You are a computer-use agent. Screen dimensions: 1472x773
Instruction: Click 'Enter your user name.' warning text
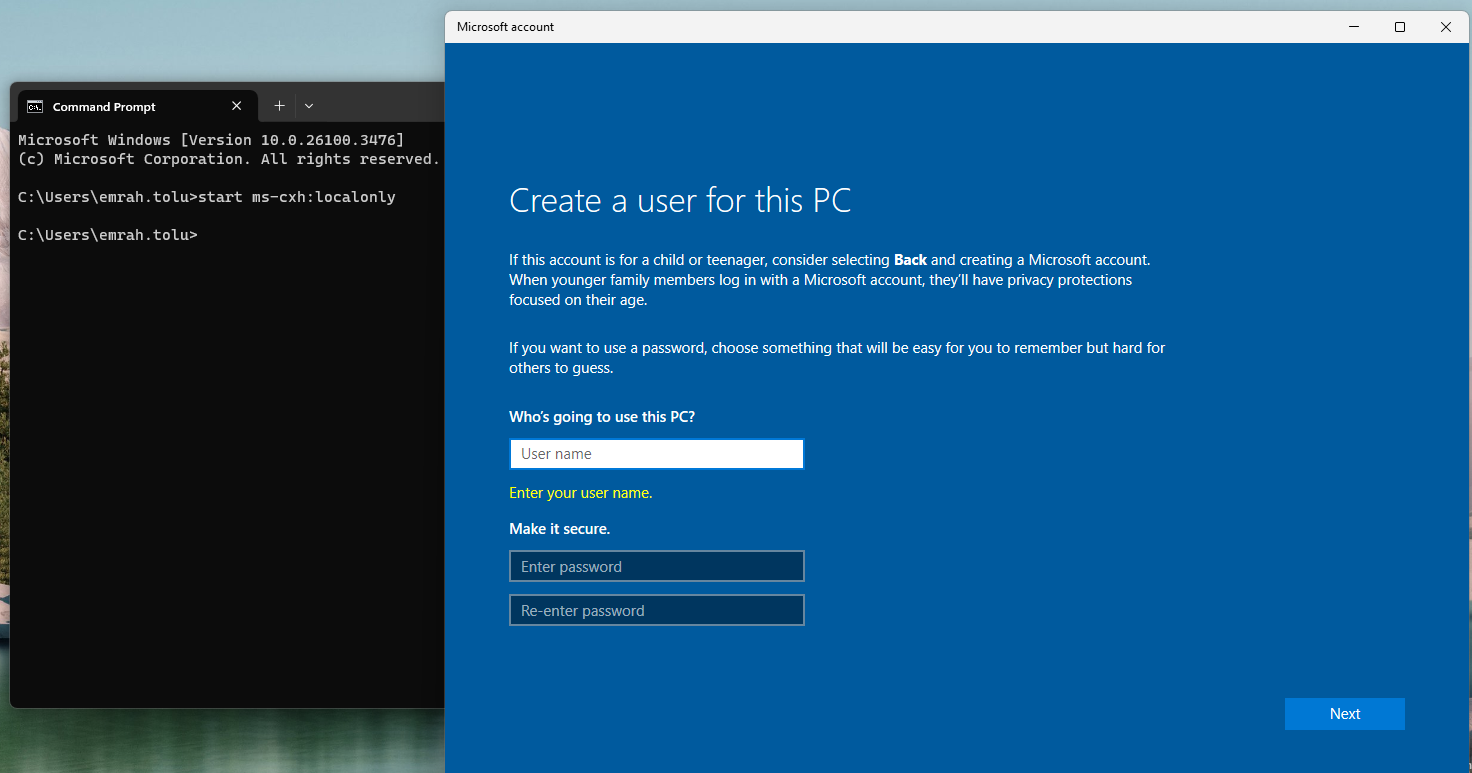point(580,493)
